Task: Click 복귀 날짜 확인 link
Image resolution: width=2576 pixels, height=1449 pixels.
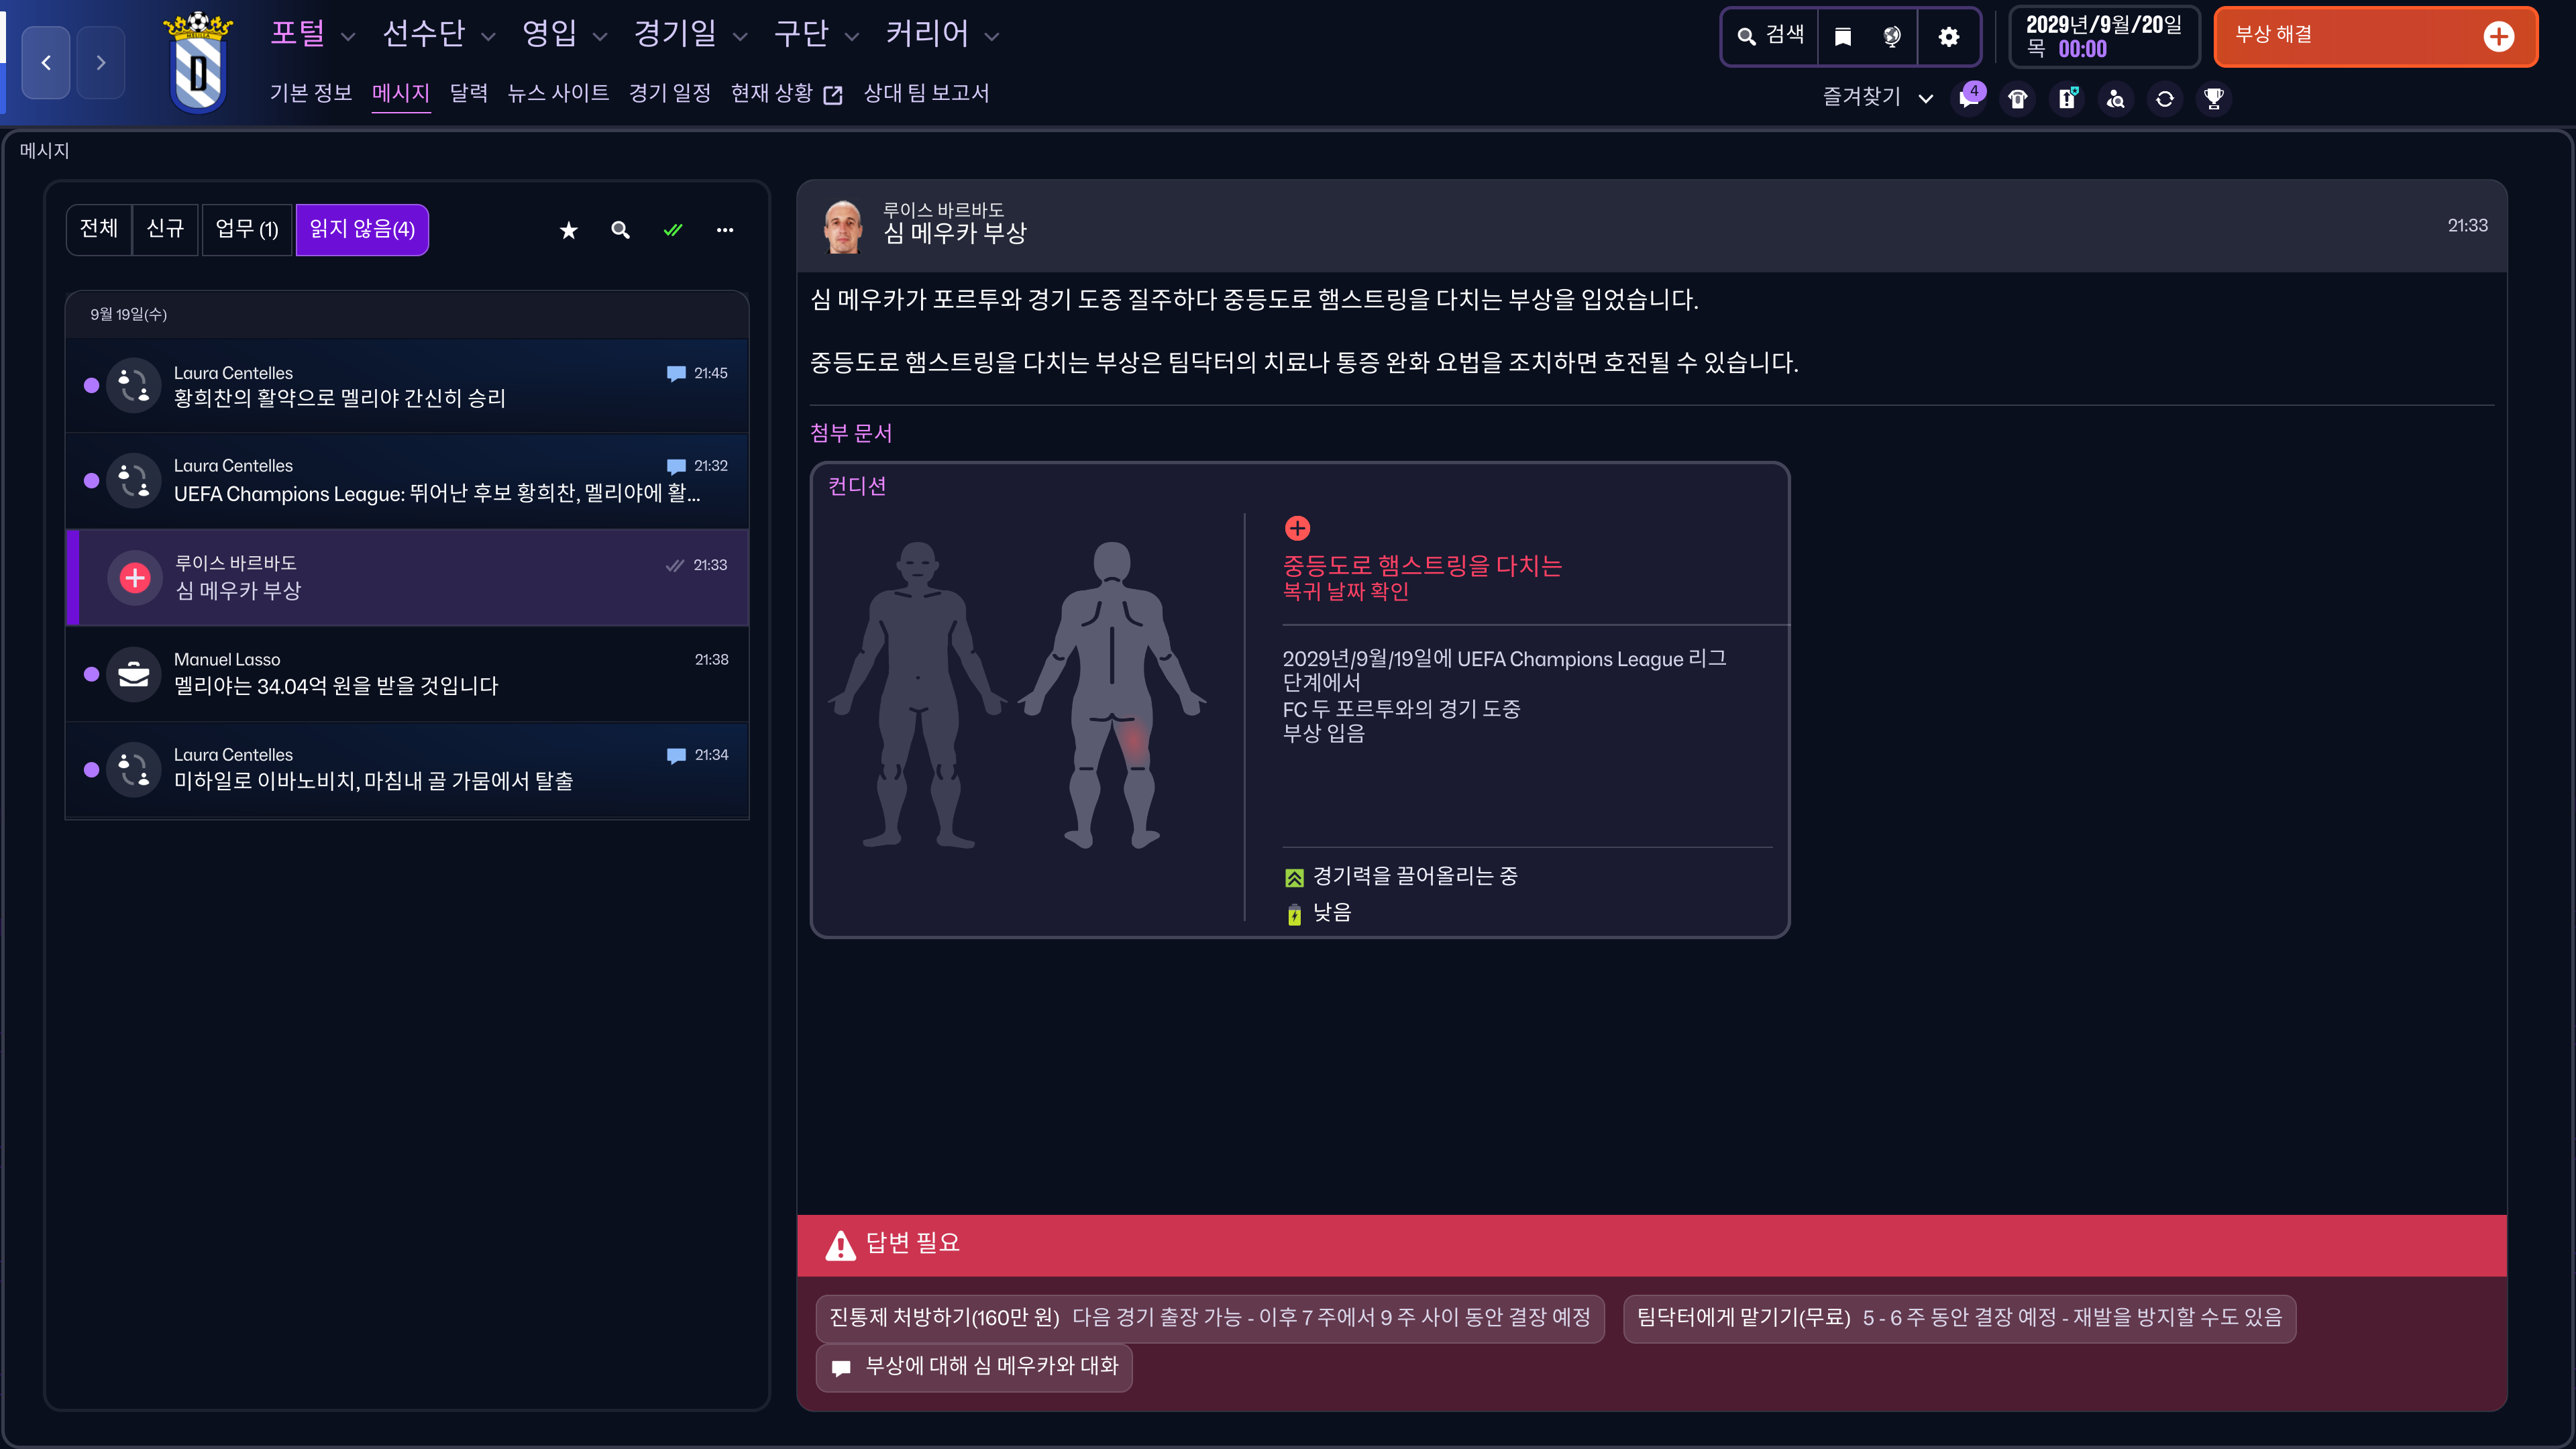Action: pyautogui.click(x=1345, y=592)
